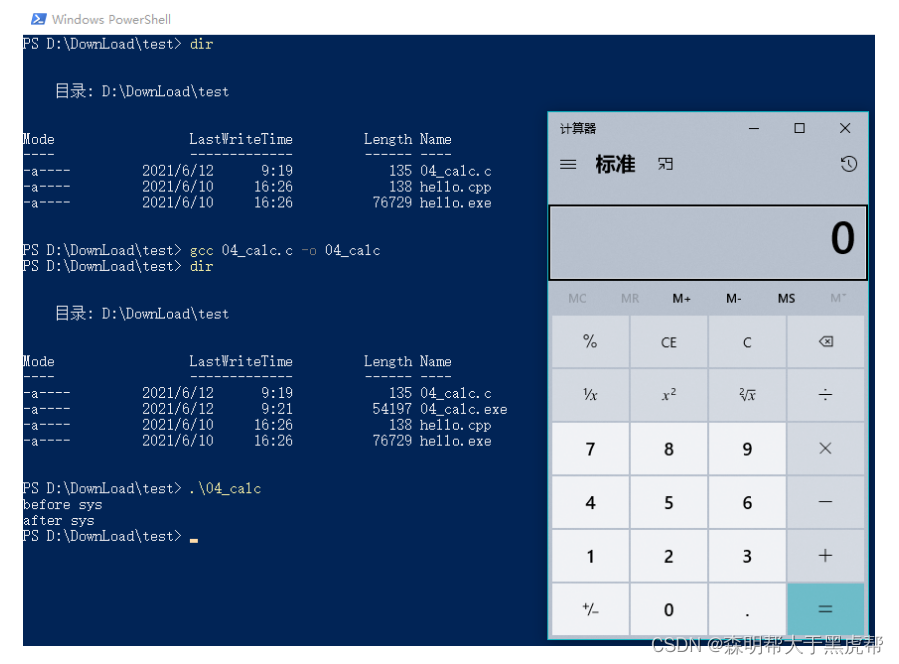Click the plus operator key
The image size is (899, 664).
(826, 556)
